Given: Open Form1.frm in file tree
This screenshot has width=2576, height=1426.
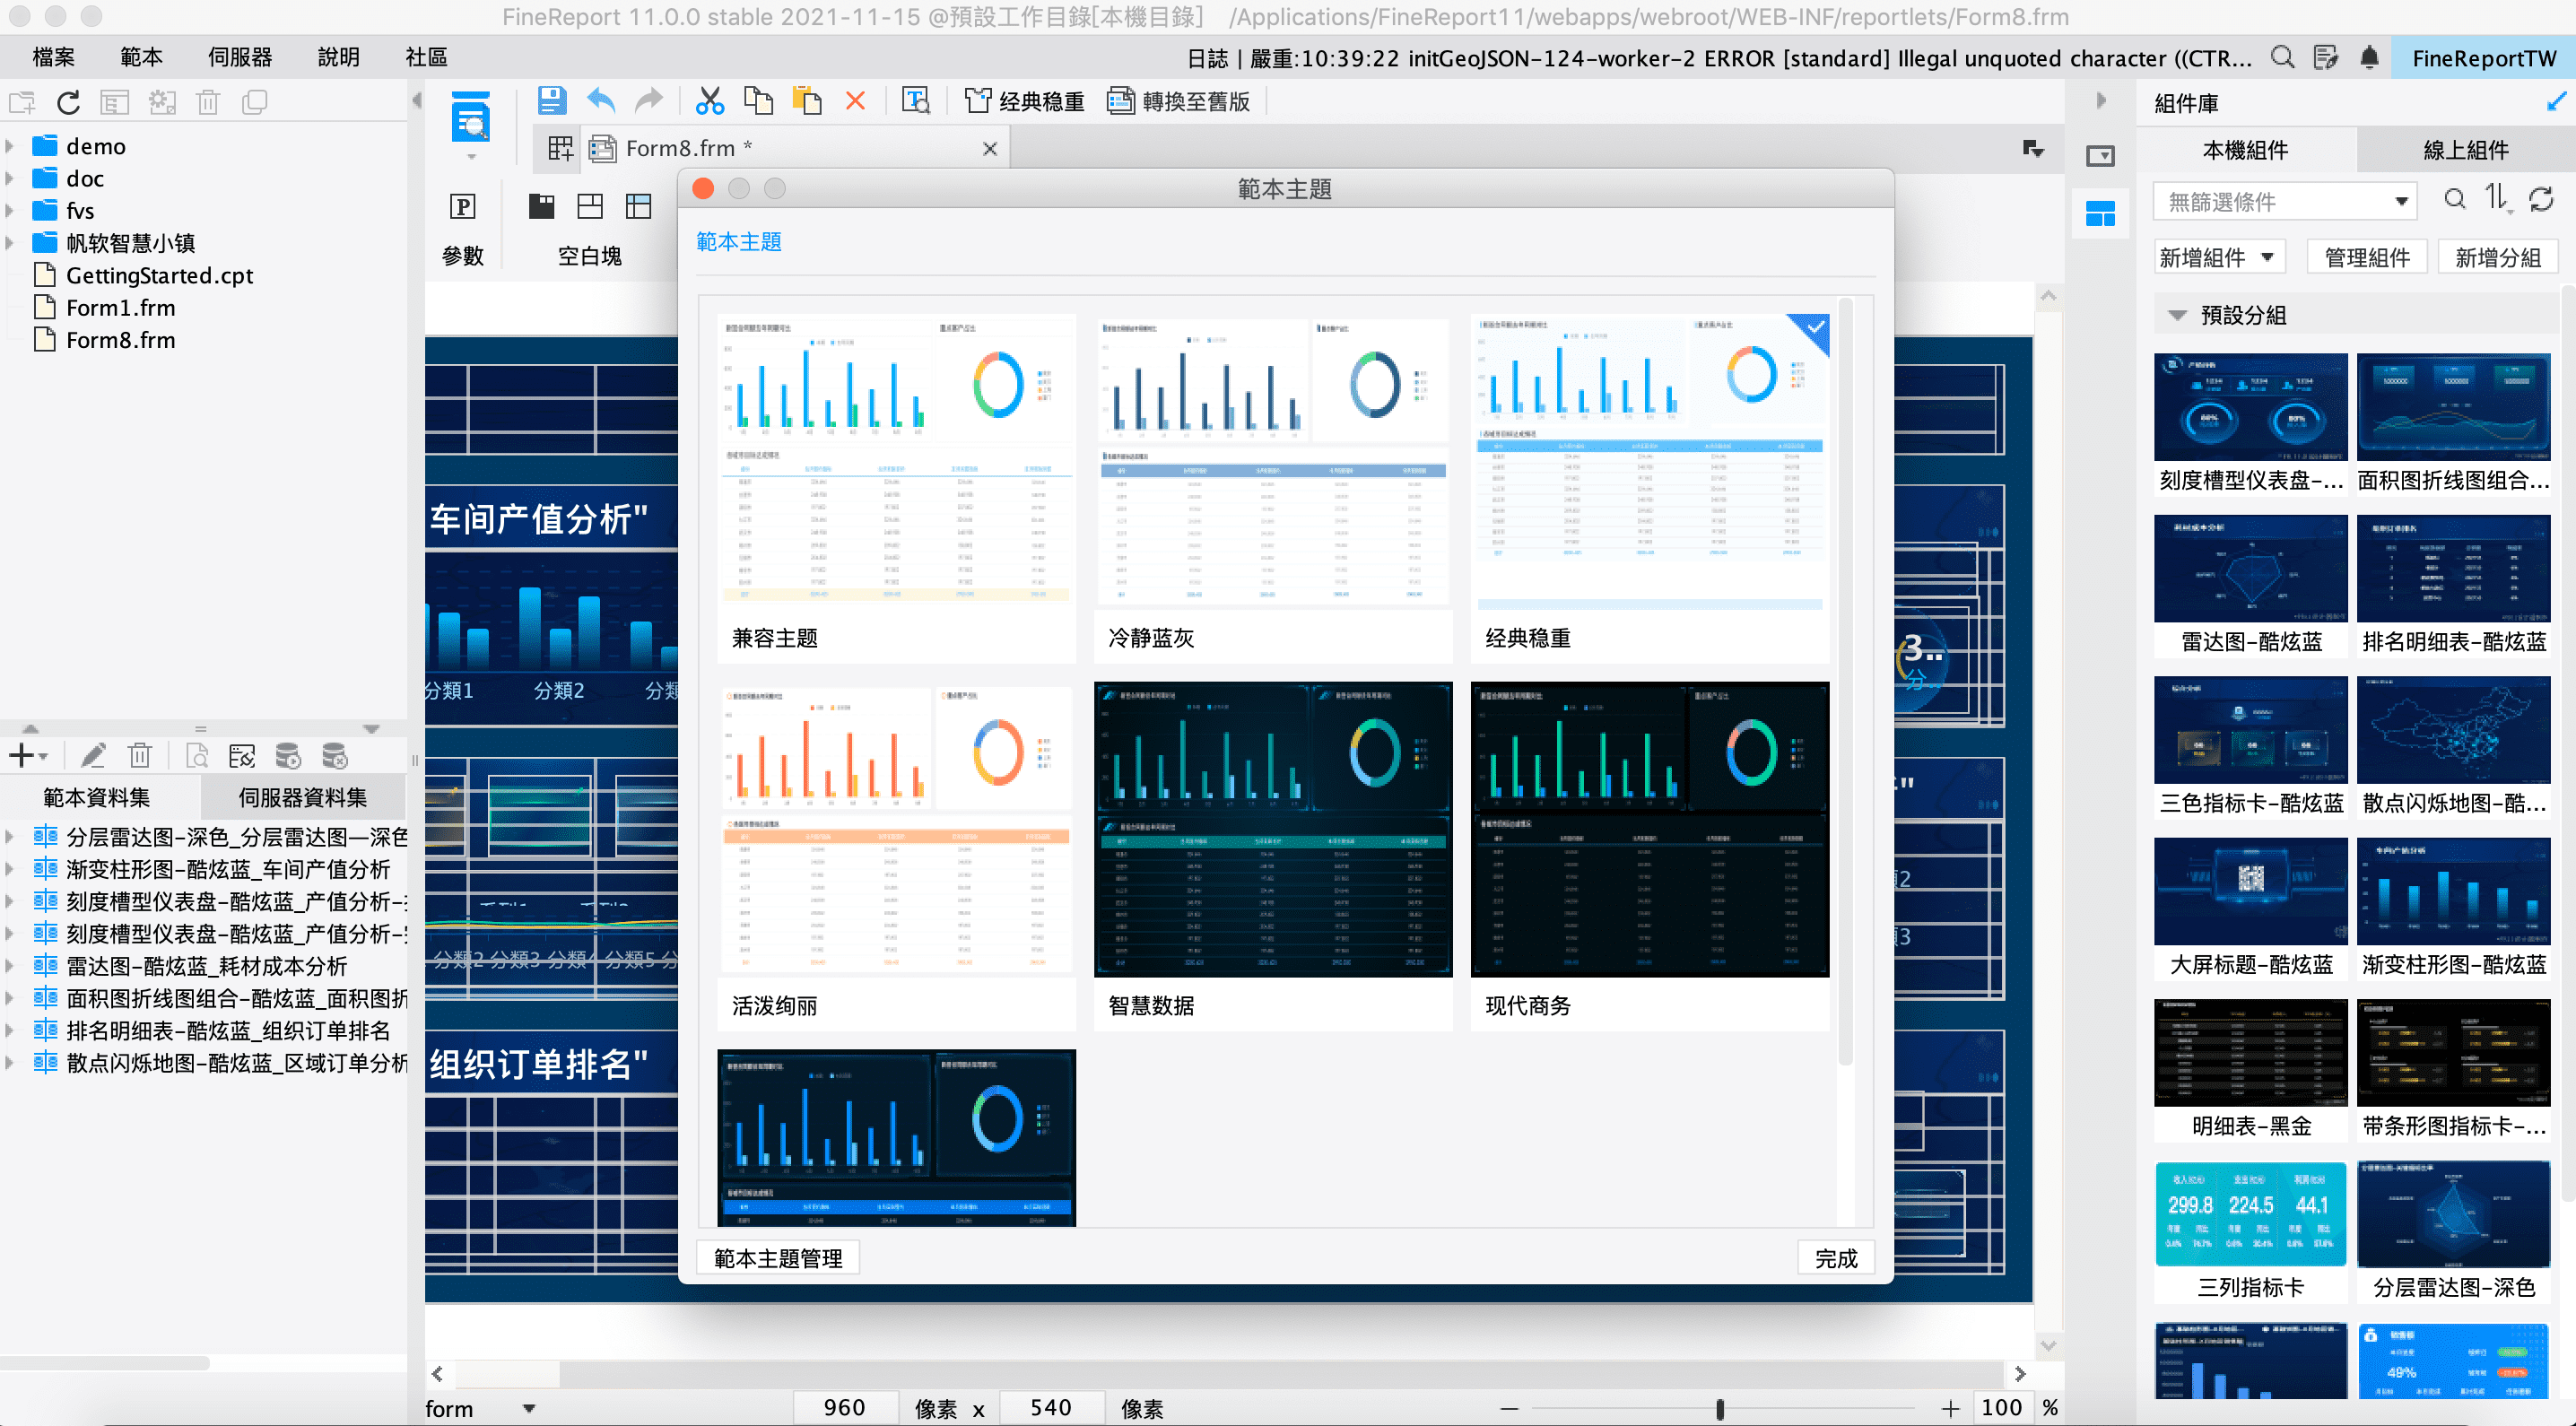Looking at the screenshot, I should [120, 308].
